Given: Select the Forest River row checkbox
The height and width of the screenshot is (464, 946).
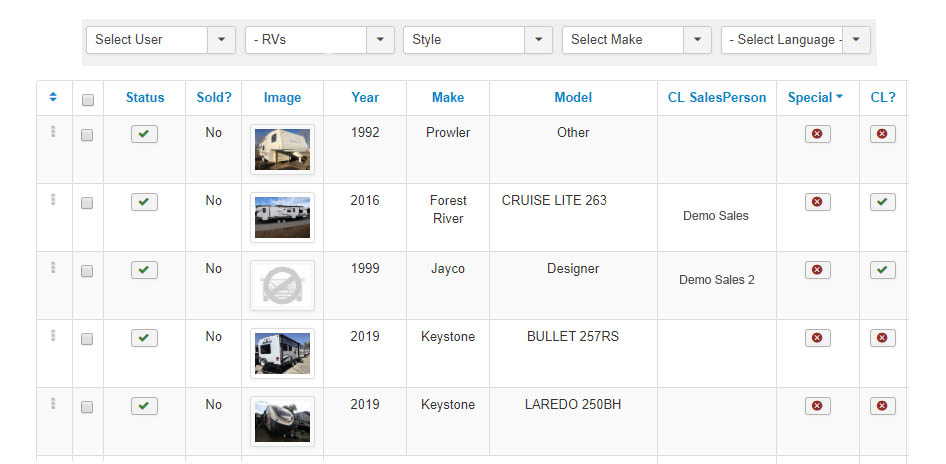Looking at the screenshot, I should tap(87, 203).
